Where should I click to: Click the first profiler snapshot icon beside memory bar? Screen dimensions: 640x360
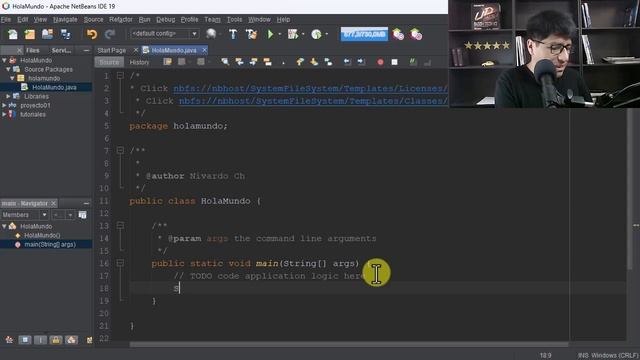(398, 34)
